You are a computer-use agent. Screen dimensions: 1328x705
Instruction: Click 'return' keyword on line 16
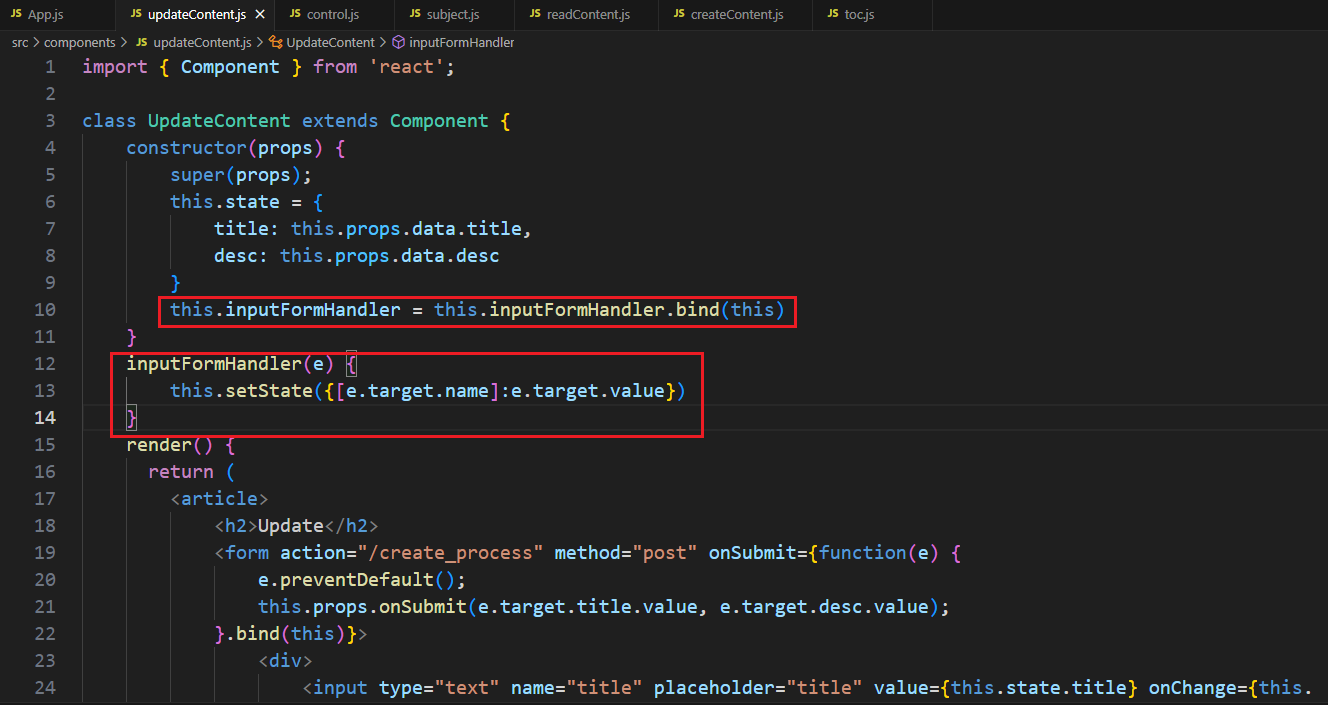tap(181, 472)
